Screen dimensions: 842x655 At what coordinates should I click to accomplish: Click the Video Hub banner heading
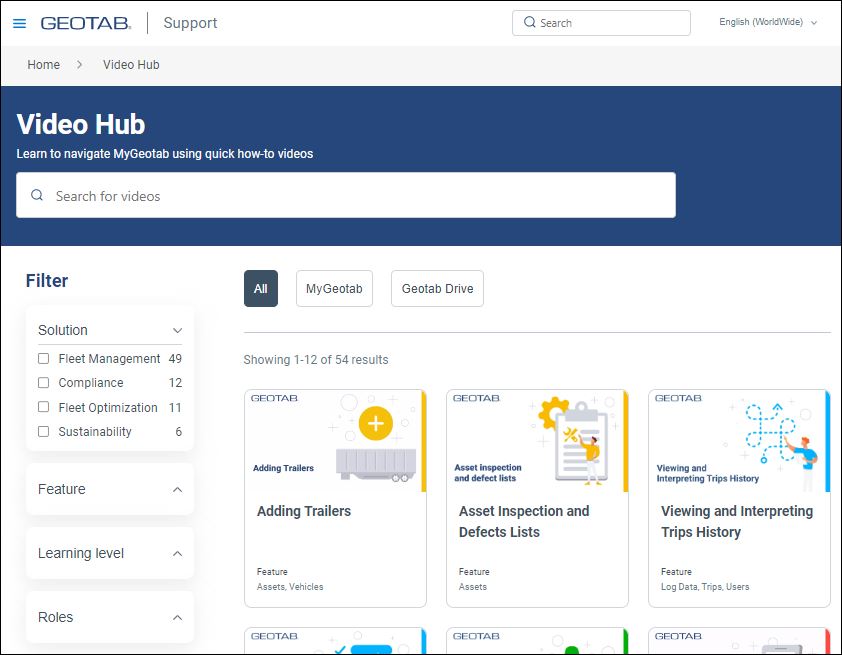pos(81,124)
